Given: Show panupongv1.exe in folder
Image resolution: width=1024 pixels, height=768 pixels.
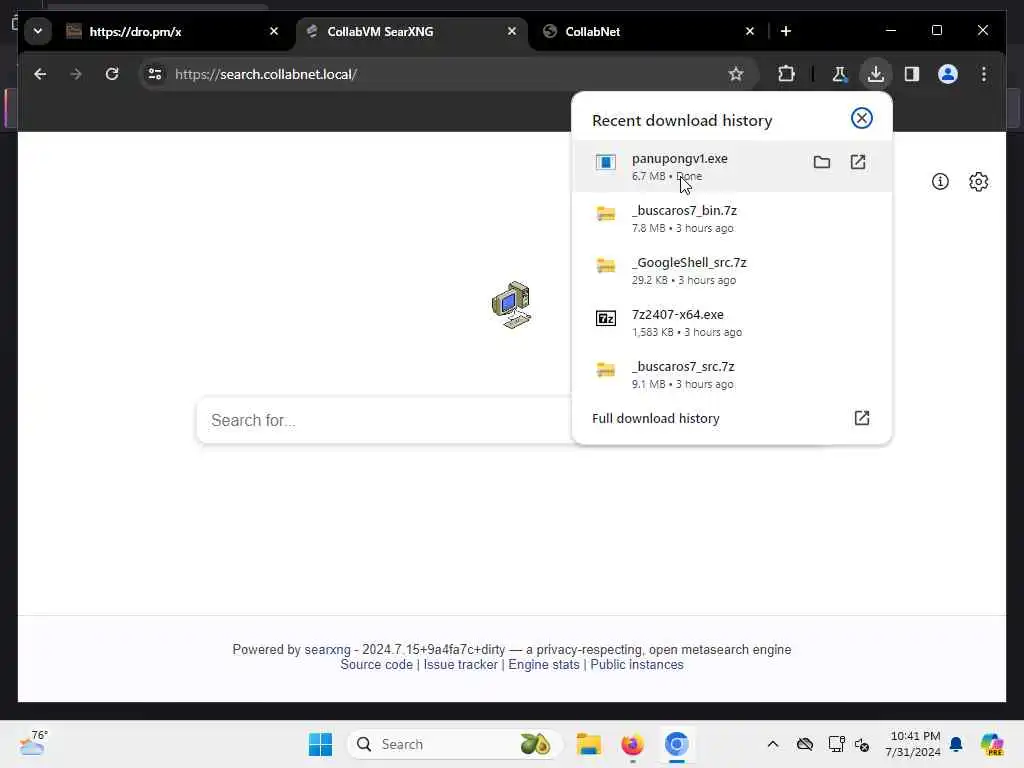Looking at the screenshot, I should pyautogui.click(x=822, y=162).
